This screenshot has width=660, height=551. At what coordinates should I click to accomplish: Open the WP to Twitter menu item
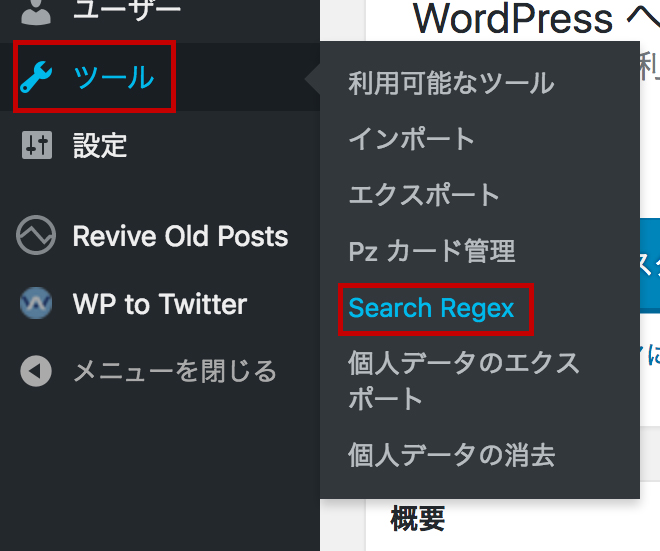[x=160, y=303]
